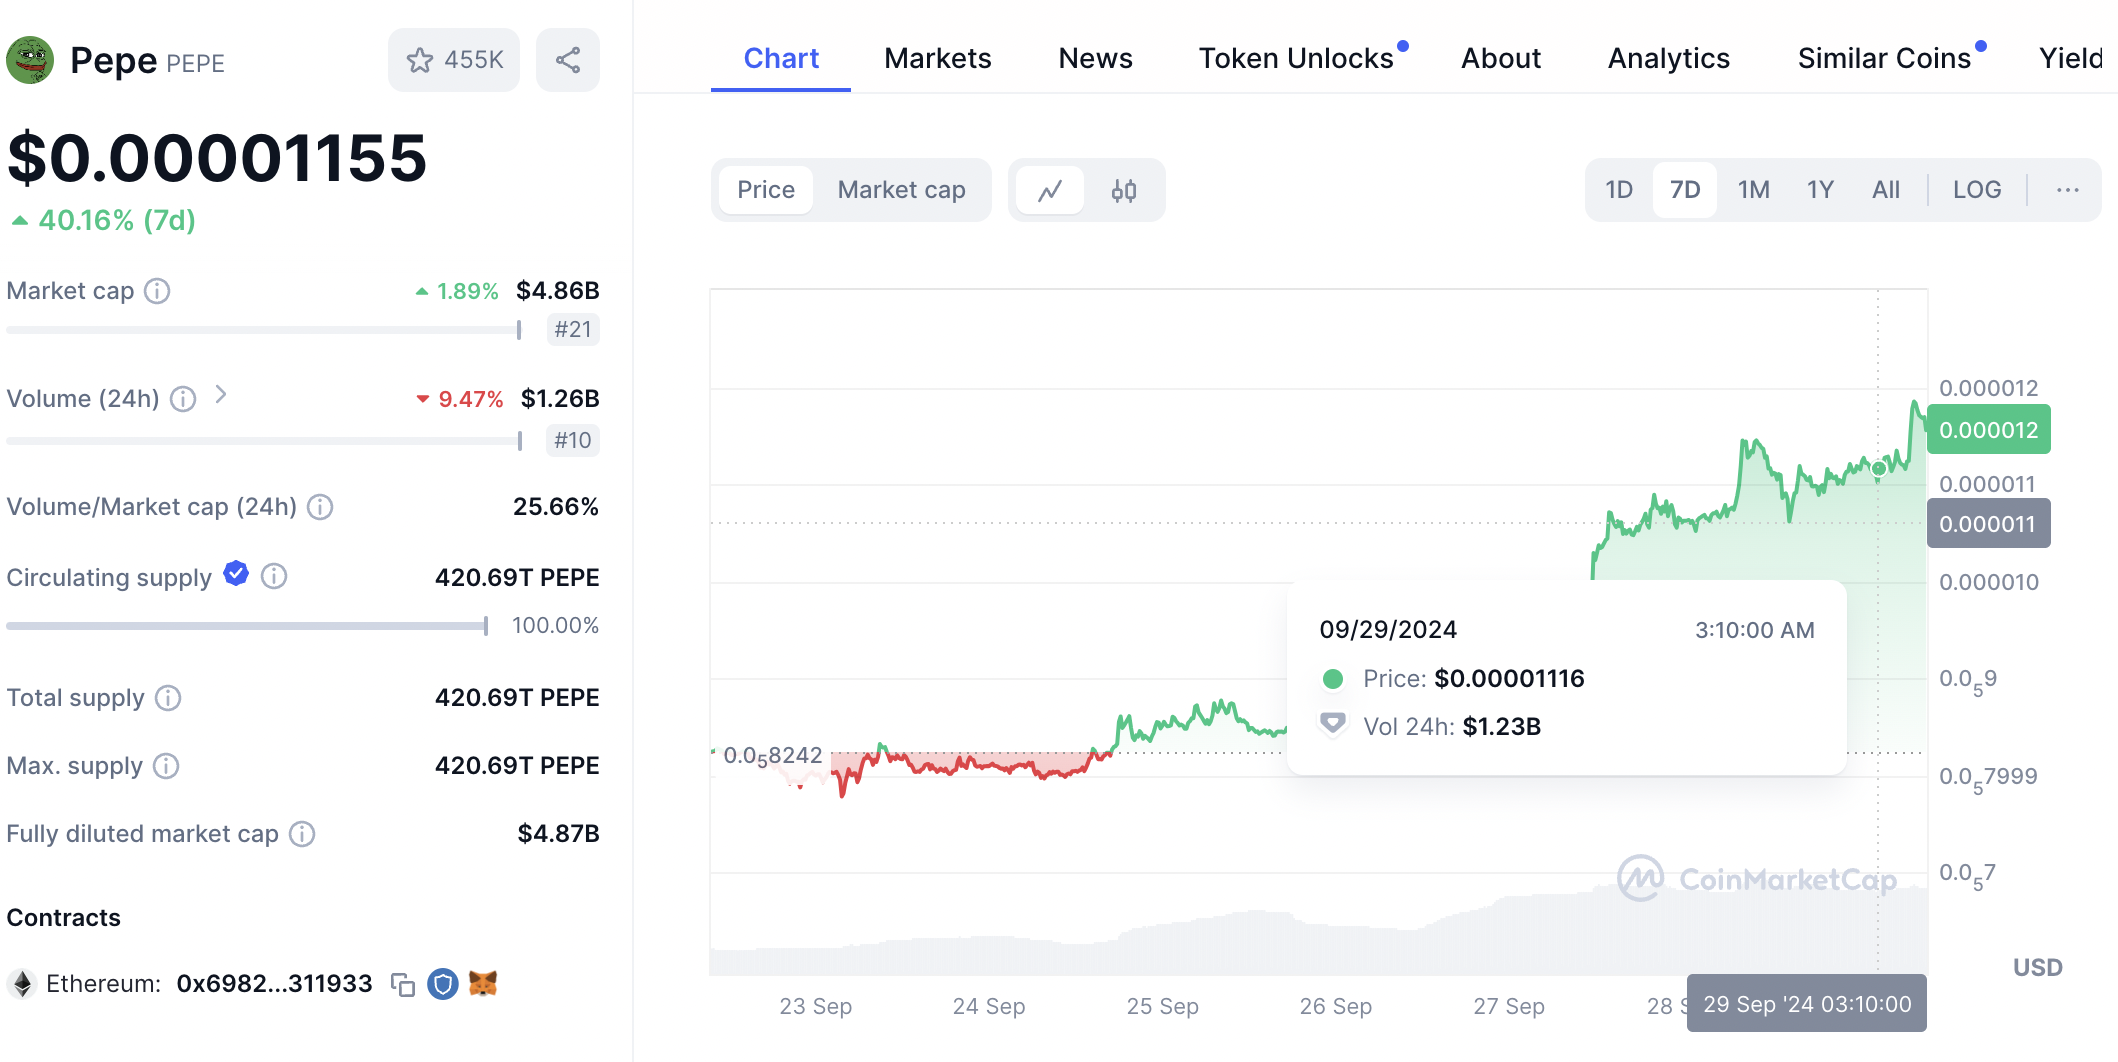
Task: Click the green 0.000012 price label
Action: pos(1989,430)
